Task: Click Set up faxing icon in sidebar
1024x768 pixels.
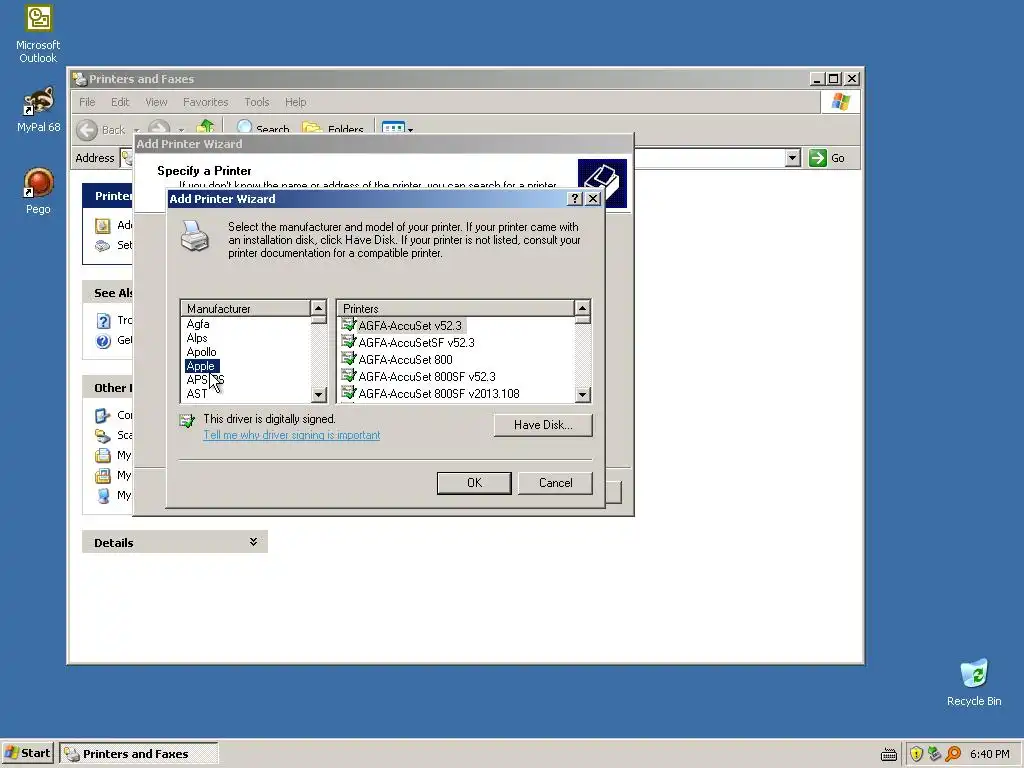Action: 103,246
